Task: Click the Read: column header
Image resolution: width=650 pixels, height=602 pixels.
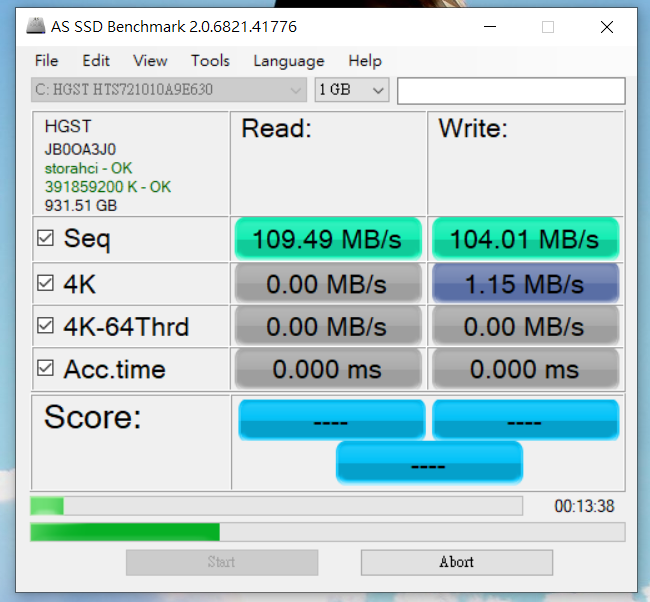Action: click(x=276, y=128)
